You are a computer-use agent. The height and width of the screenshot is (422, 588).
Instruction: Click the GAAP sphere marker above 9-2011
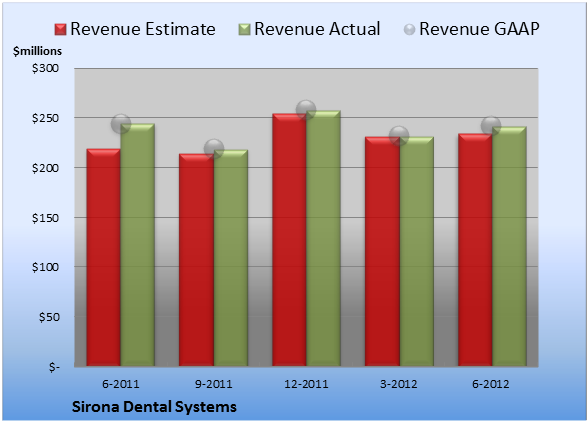pyautogui.click(x=214, y=149)
